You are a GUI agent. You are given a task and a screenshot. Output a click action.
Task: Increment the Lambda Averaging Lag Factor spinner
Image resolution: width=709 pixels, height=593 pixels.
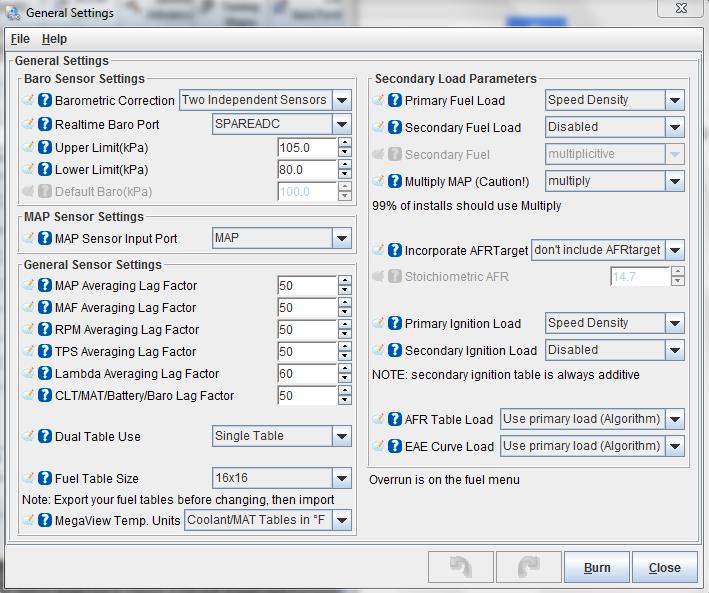point(345,369)
